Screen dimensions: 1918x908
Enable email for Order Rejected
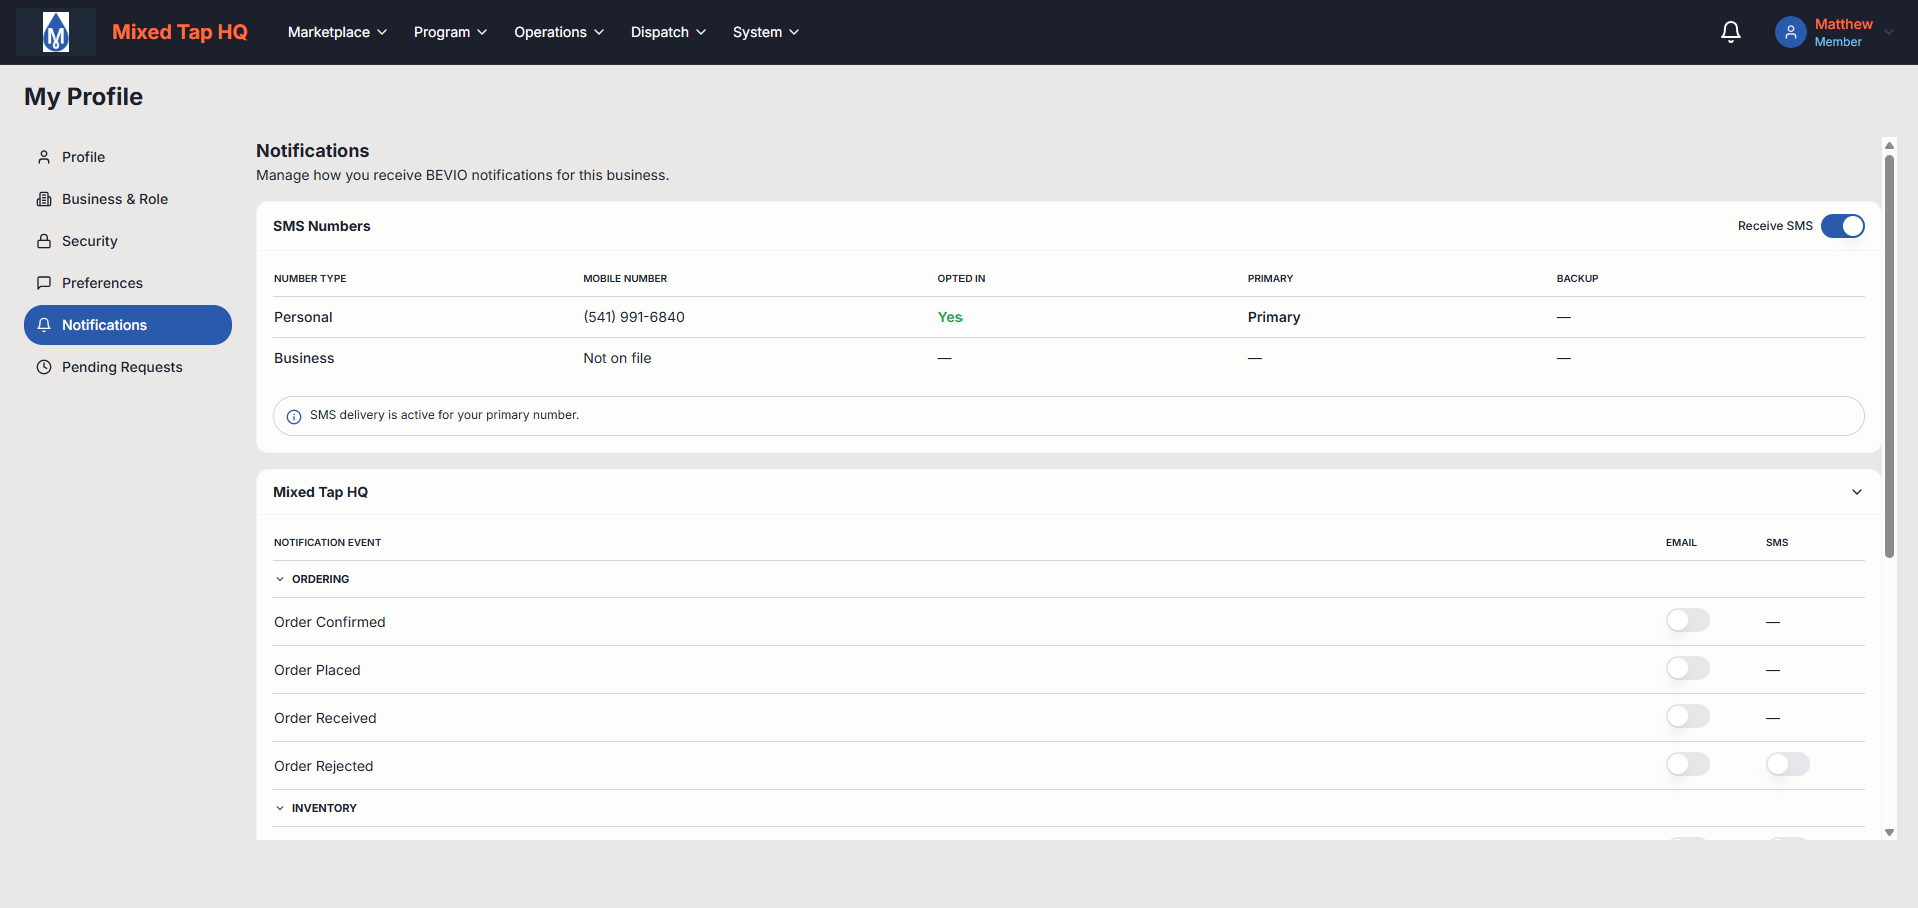[1688, 765]
